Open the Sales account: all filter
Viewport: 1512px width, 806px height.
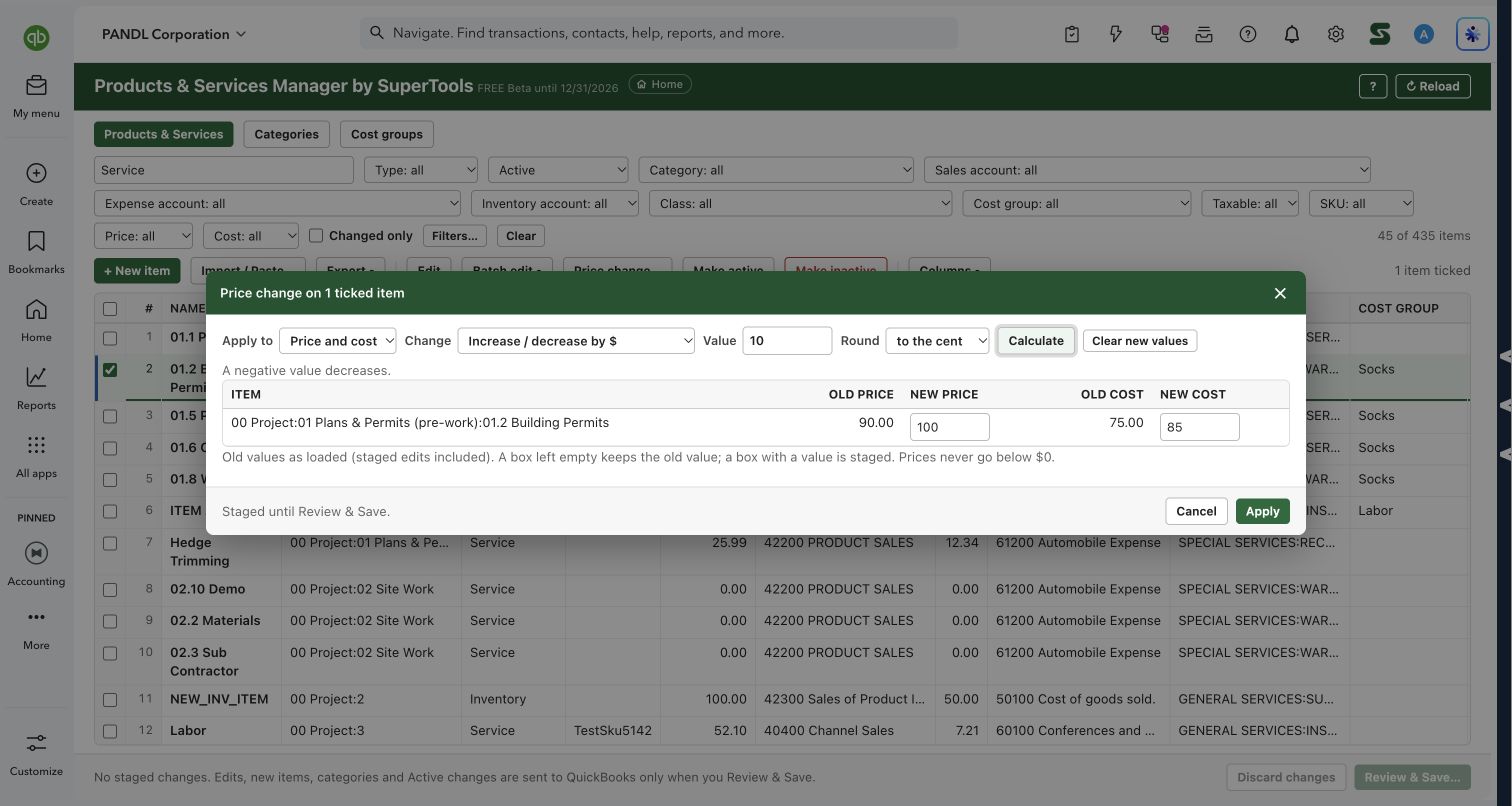coord(1147,170)
